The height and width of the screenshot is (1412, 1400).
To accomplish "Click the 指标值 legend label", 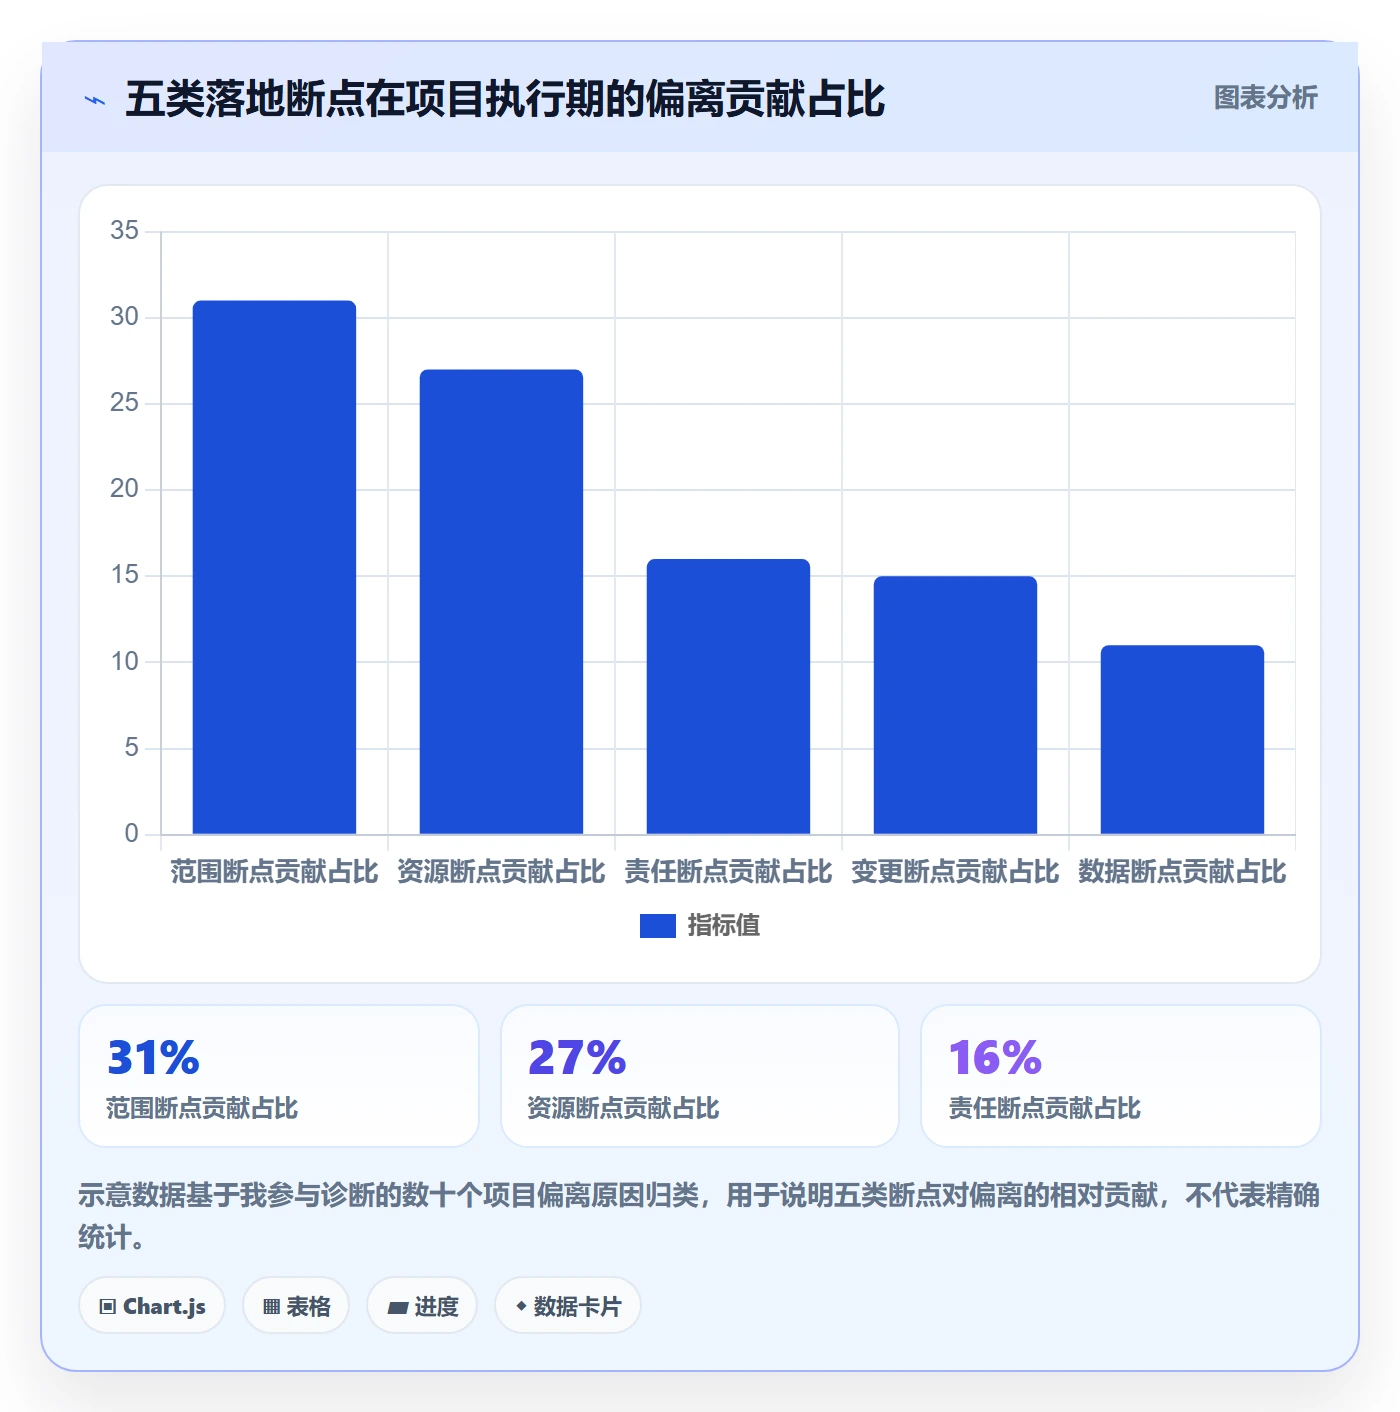I will (723, 926).
